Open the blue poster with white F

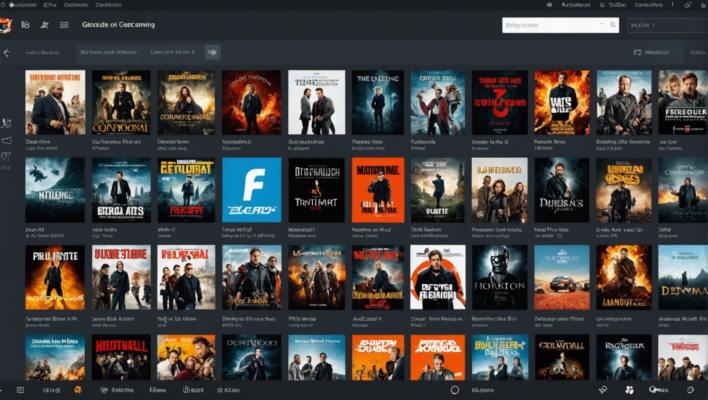tap(252, 190)
